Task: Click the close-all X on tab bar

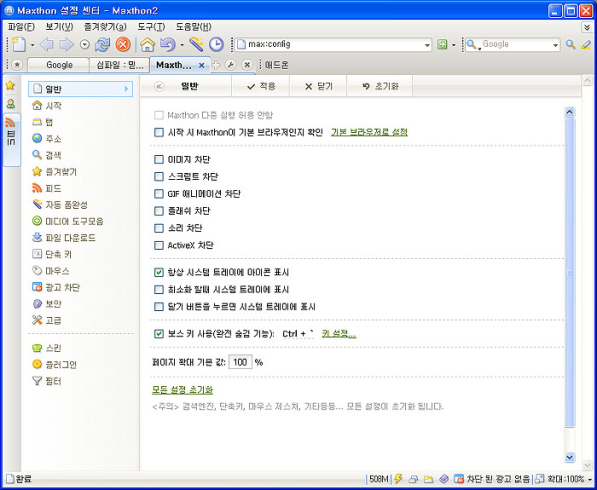Action: pos(247,65)
